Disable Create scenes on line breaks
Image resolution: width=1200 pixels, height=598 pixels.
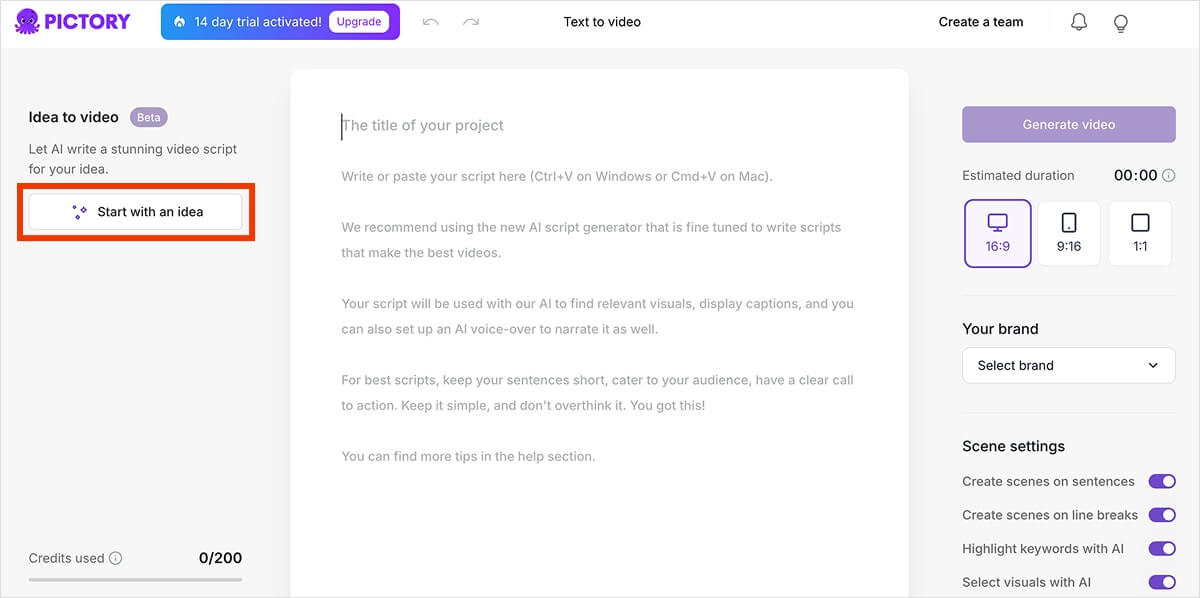click(1162, 515)
